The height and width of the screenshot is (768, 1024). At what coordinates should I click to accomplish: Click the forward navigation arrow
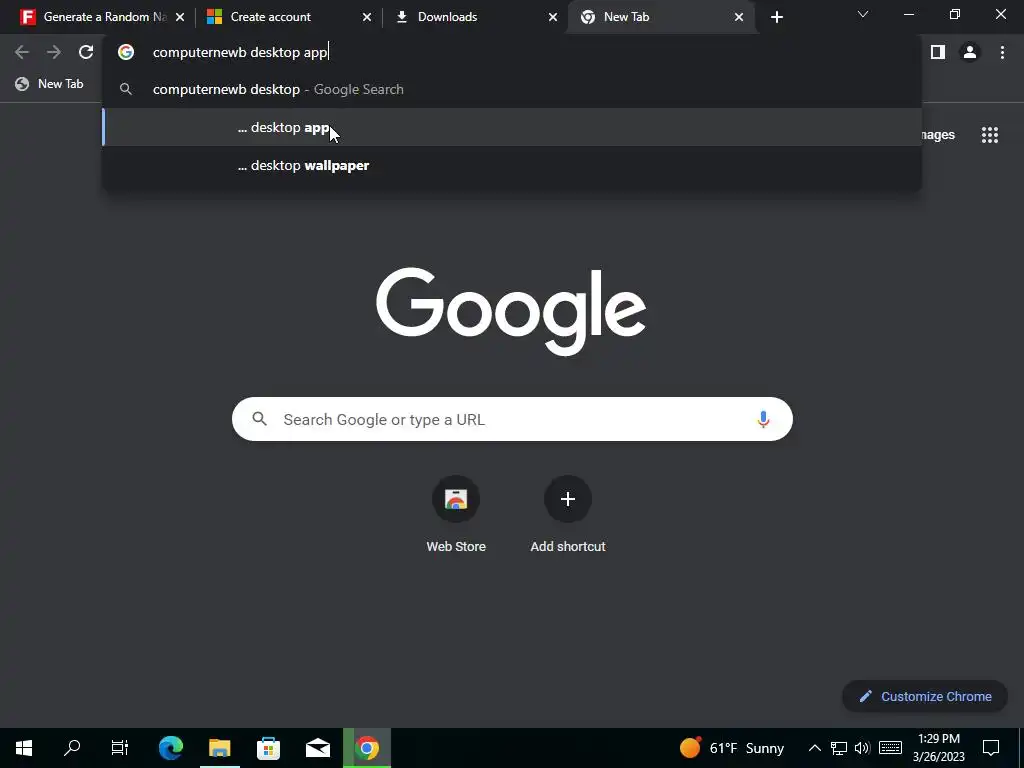click(54, 52)
